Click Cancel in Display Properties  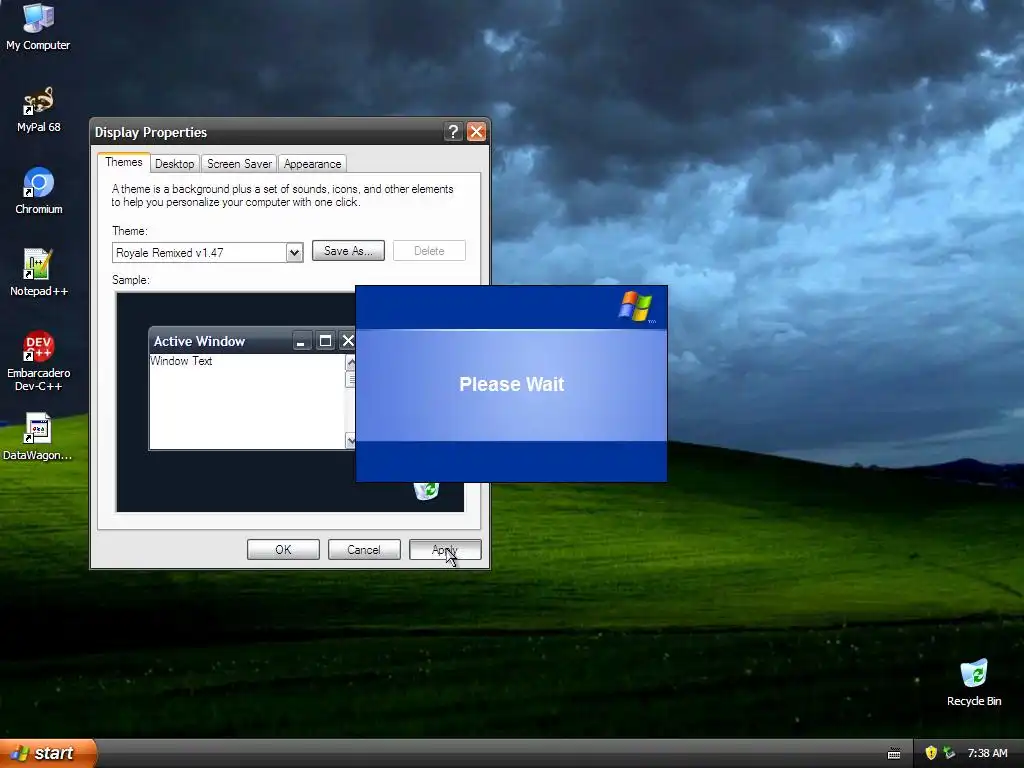(x=364, y=550)
